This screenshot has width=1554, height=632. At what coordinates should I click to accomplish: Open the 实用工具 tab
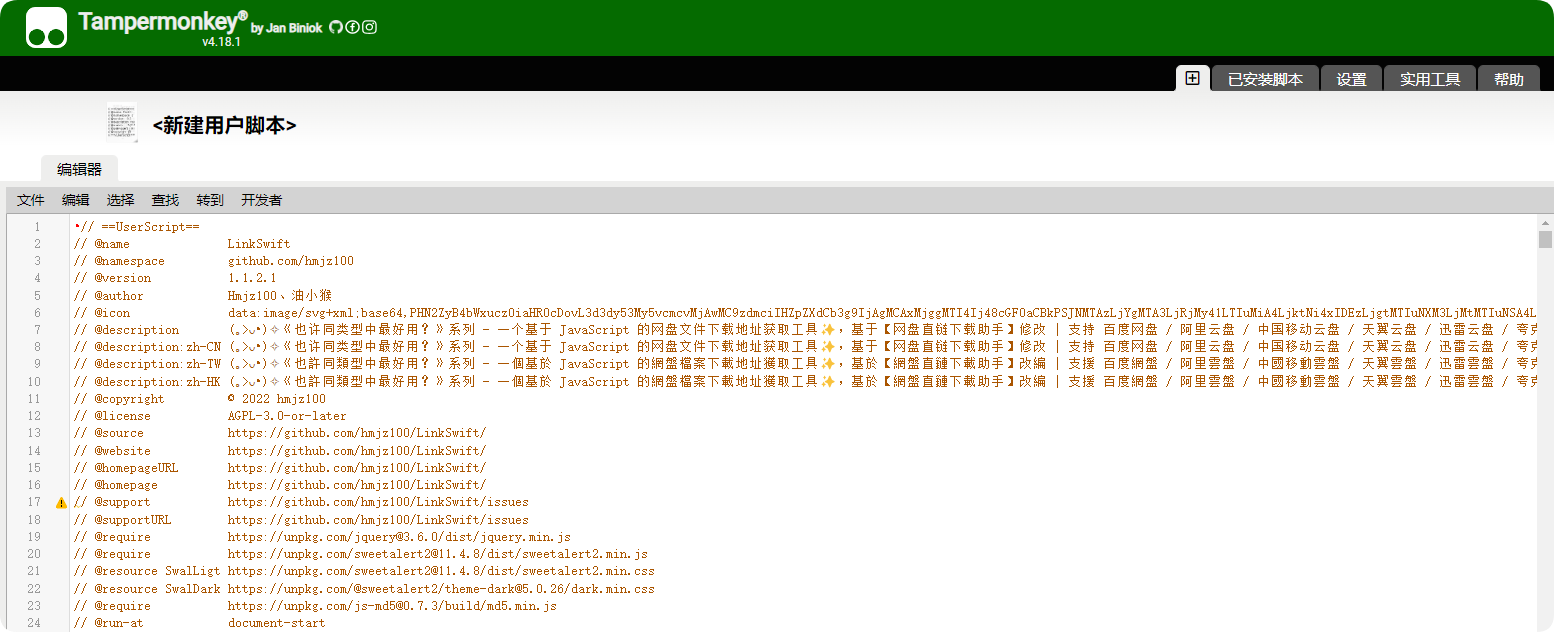pyautogui.click(x=1430, y=79)
